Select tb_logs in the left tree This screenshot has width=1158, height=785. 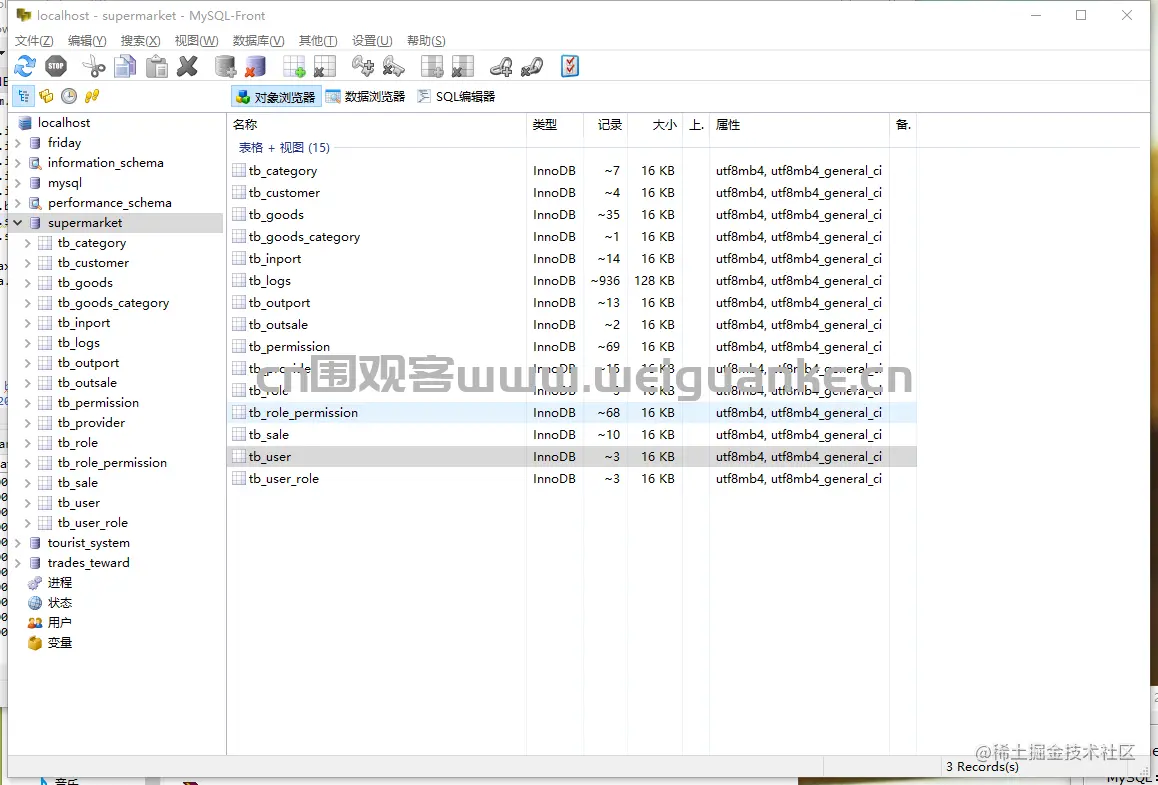coord(78,343)
